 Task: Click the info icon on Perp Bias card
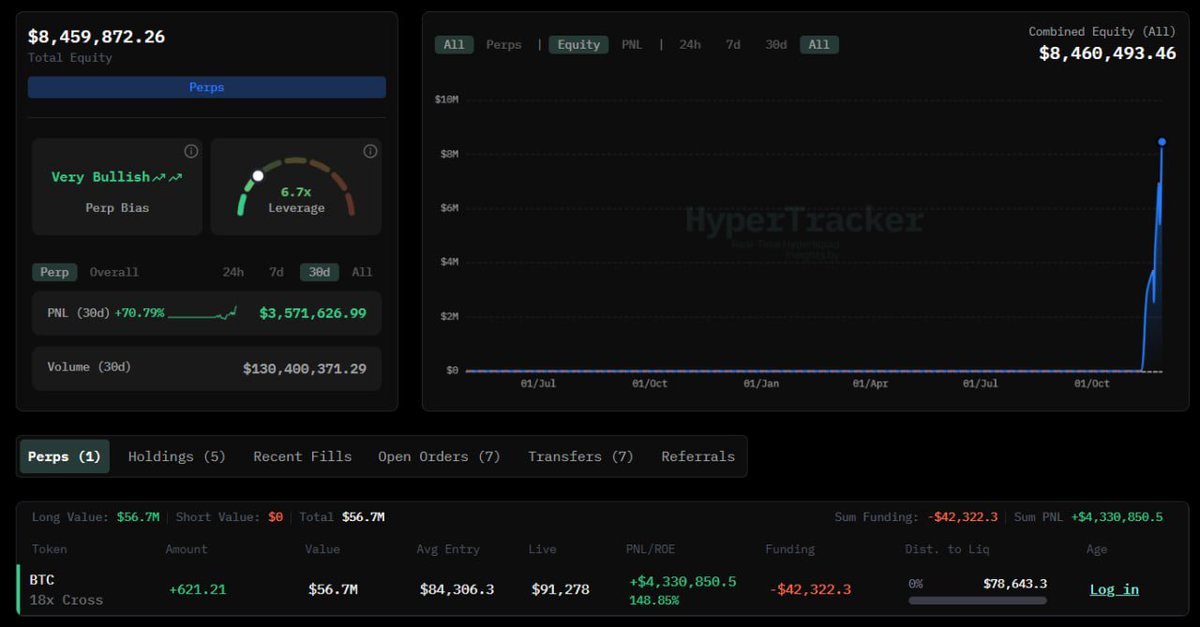[191, 151]
